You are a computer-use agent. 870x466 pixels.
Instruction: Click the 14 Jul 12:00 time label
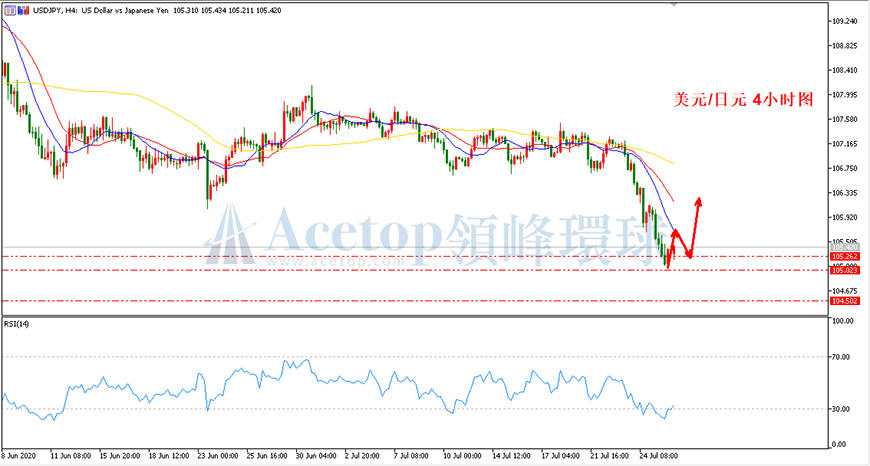pos(513,455)
